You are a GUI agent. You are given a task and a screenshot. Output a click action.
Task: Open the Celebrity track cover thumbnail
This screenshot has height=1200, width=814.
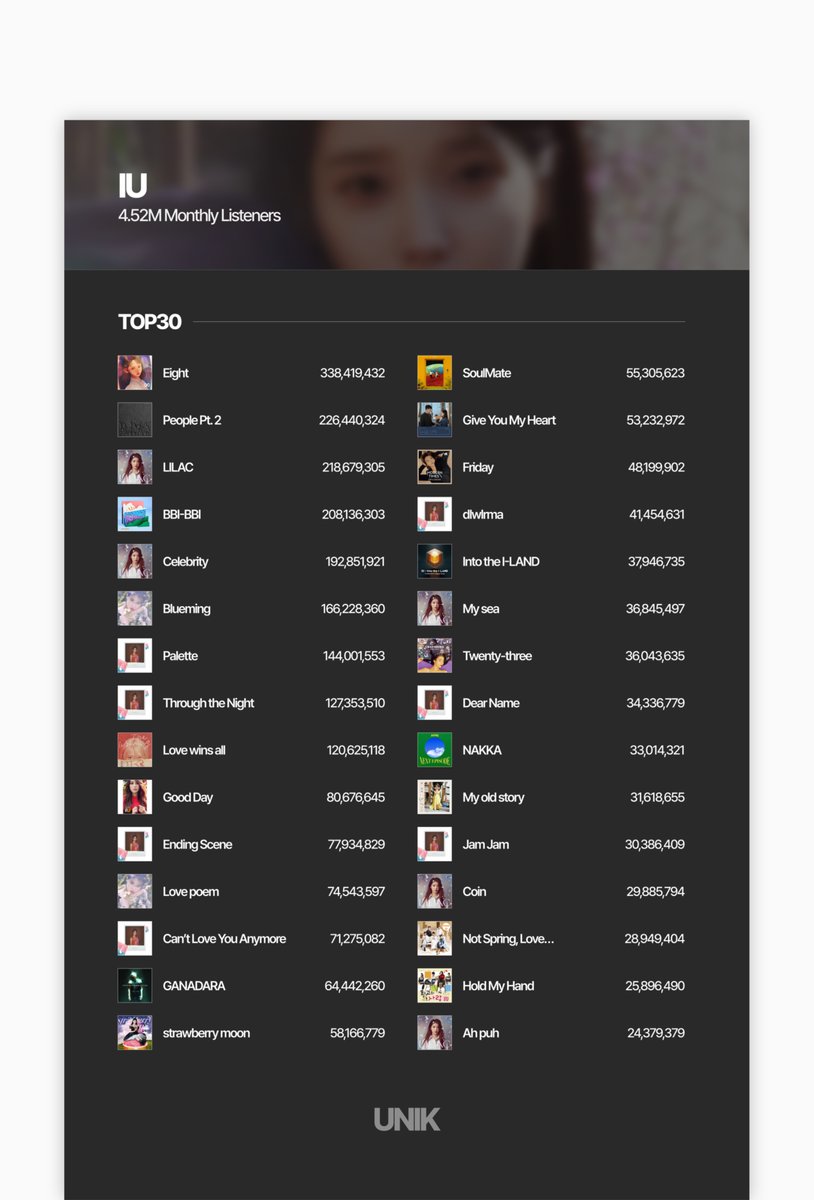click(135, 561)
